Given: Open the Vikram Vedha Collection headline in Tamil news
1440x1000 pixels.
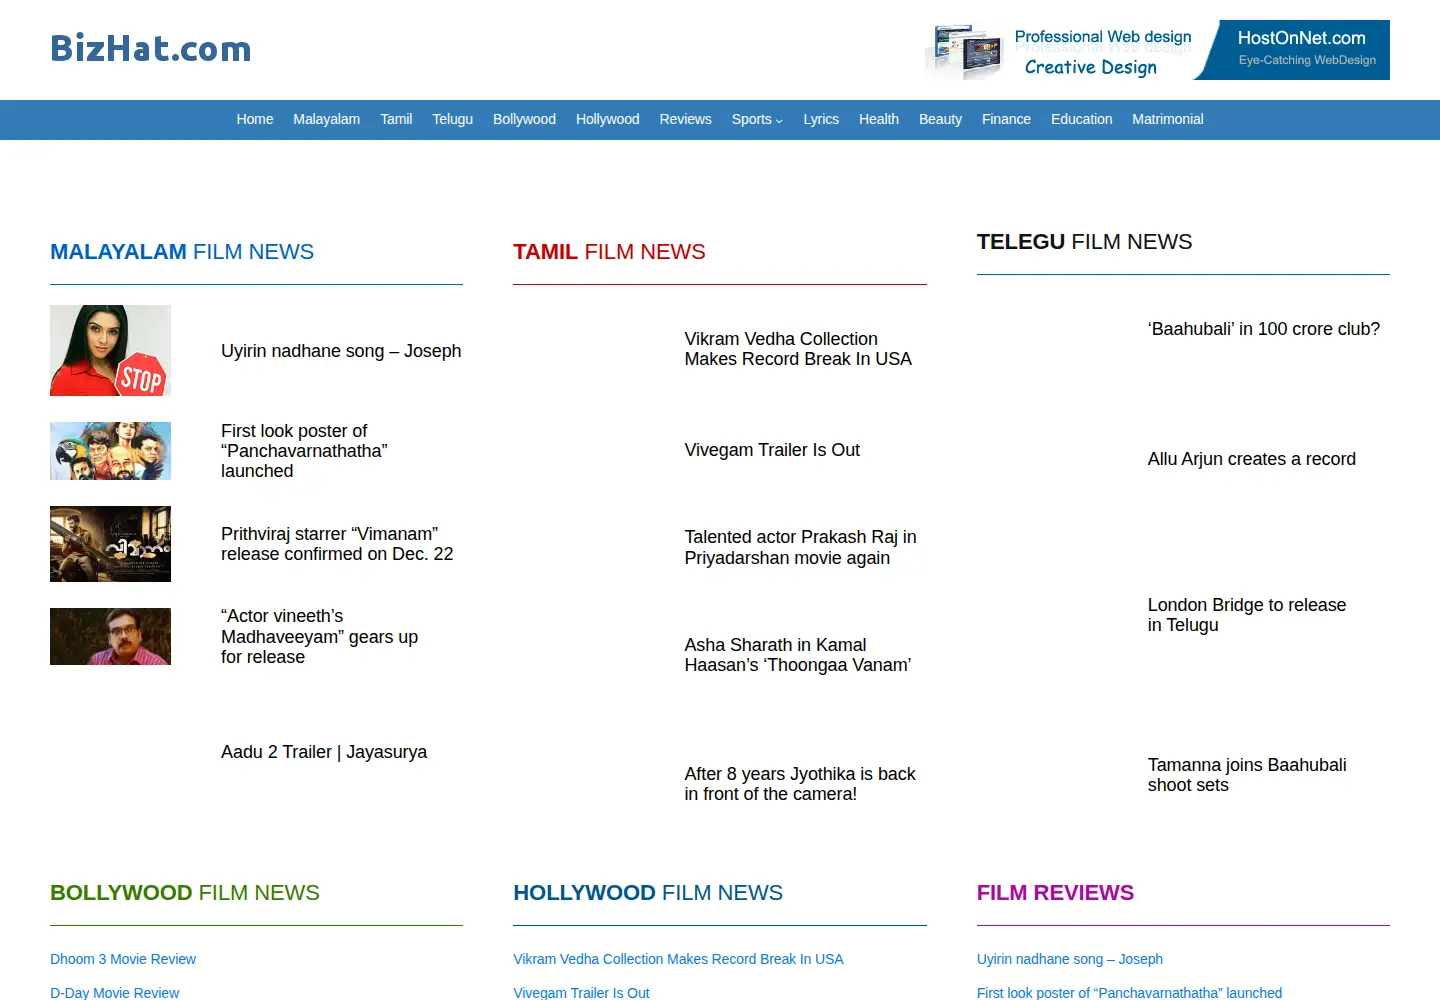Looking at the screenshot, I should coord(798,349).
